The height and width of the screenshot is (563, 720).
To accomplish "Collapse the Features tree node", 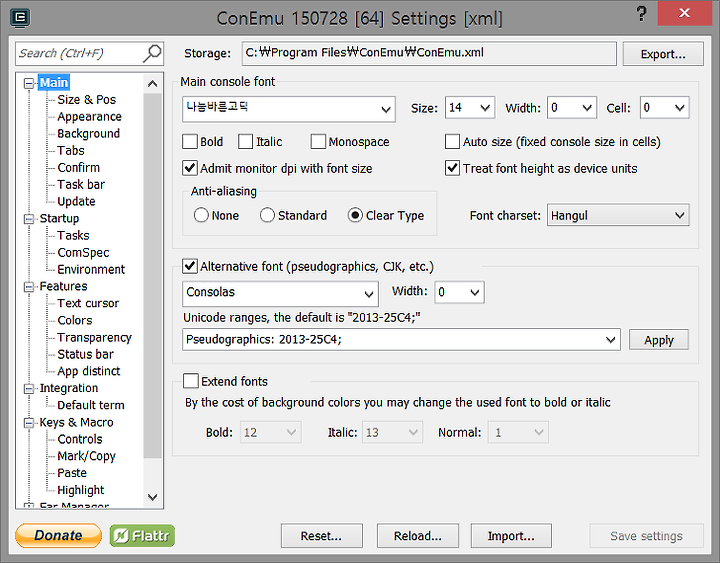I will click(x=29, y=287).
